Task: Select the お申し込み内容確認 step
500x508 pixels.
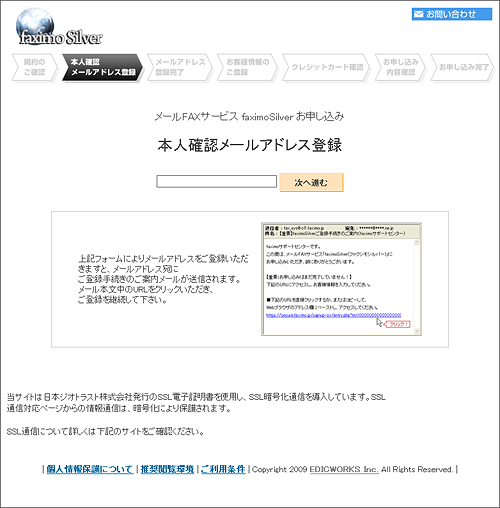Action: [x=400, y=67]
